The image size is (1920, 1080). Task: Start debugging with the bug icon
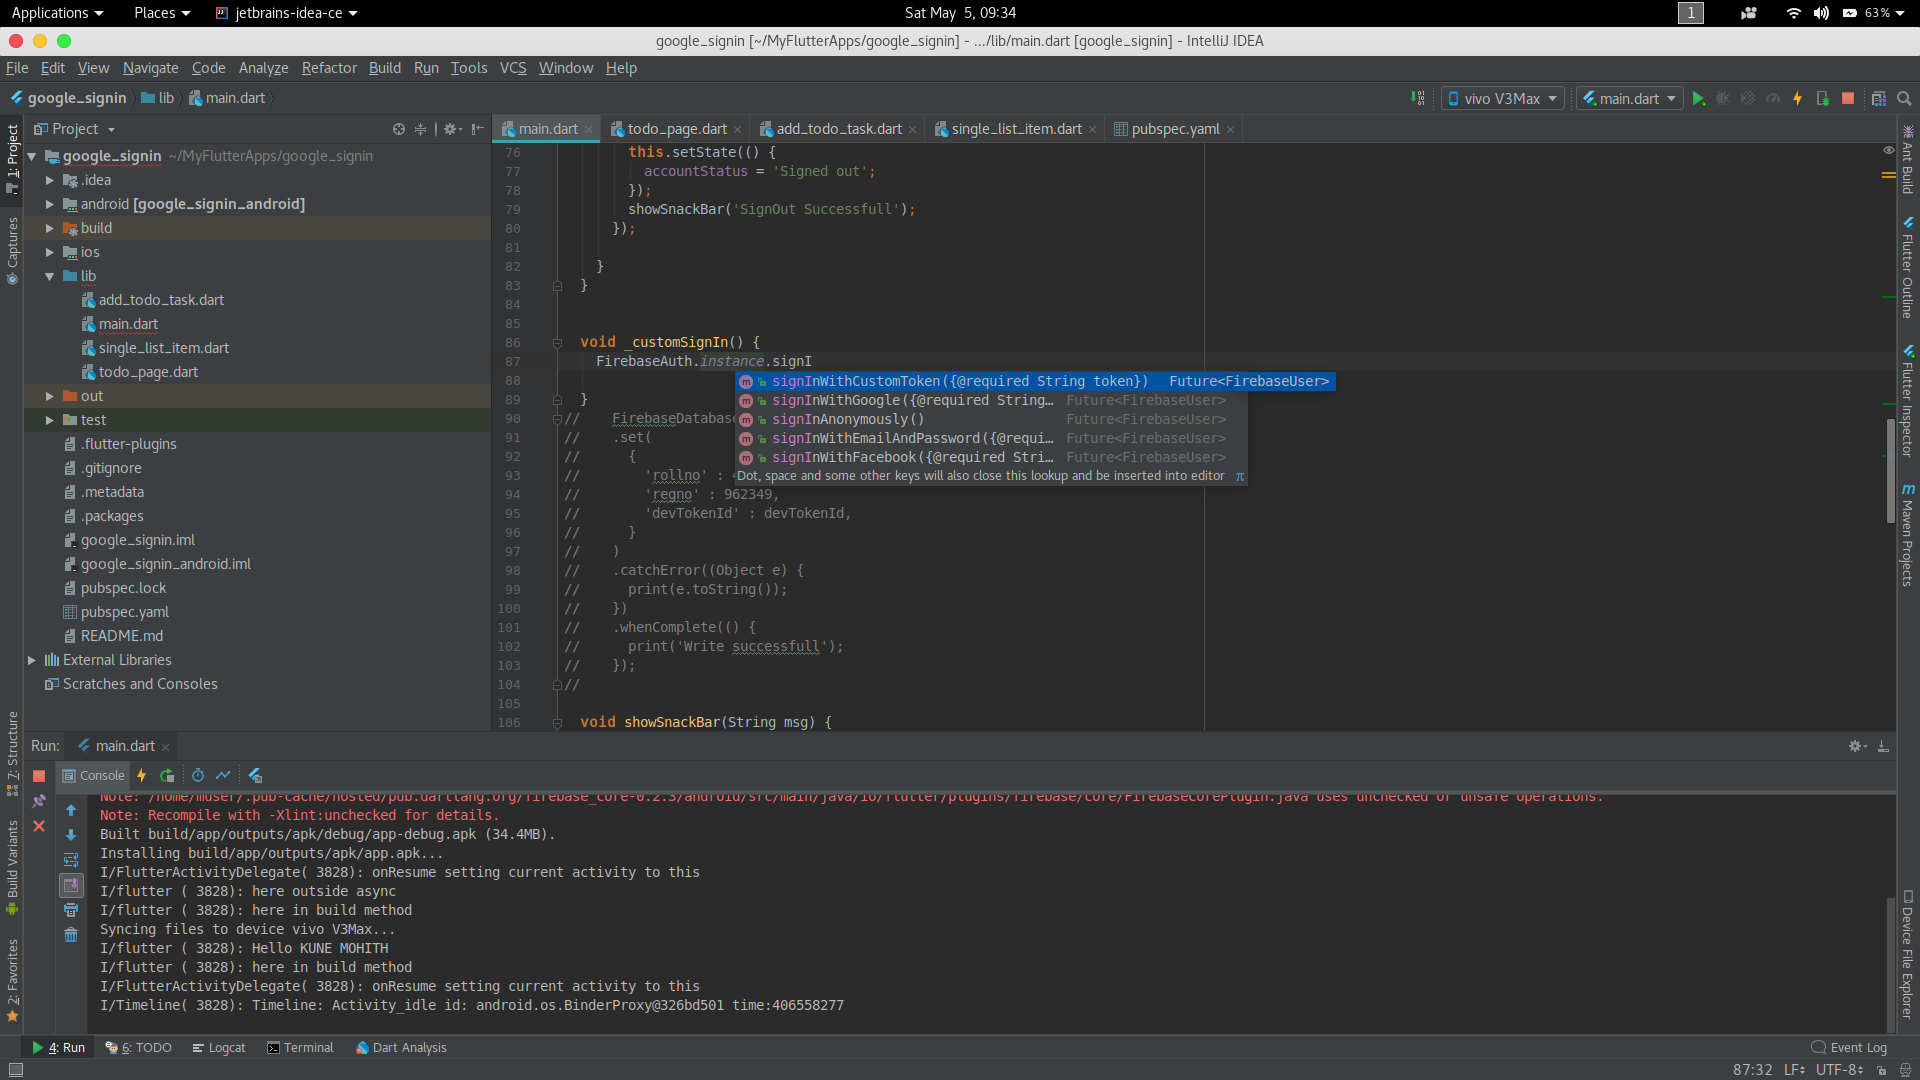tap(1723, 98)
